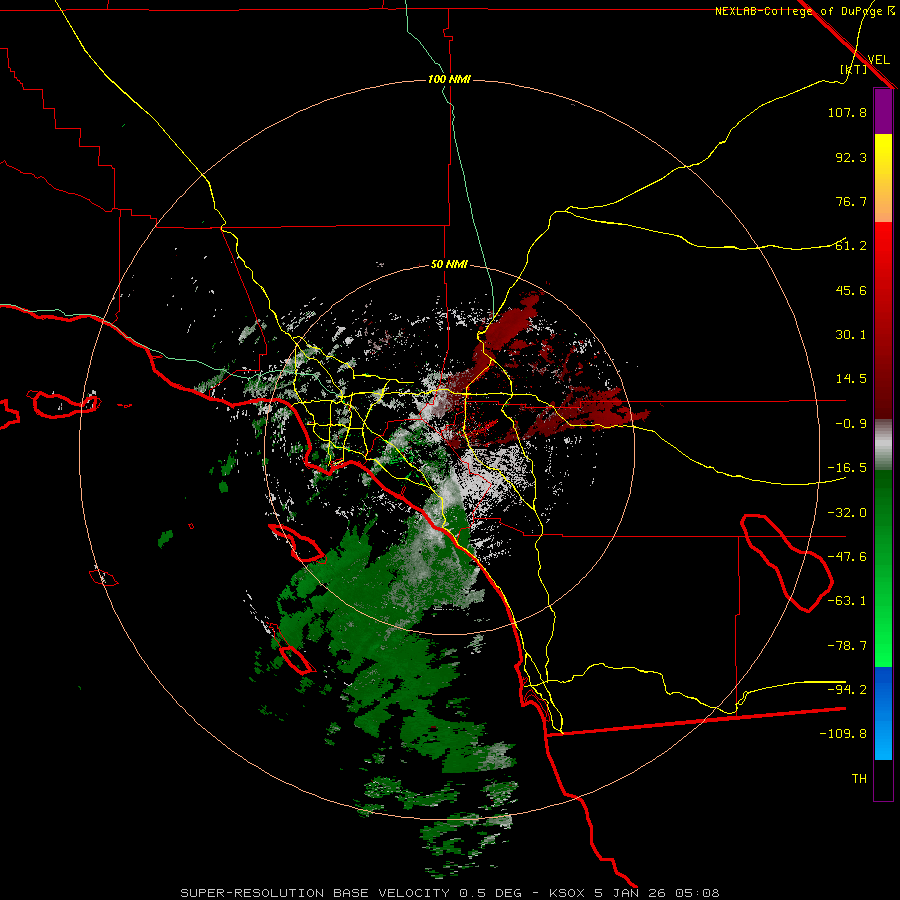Click the 14.5 velocity scale value
Screen dimensions: 900x900
pyautogui.click(x=851, y=379)
